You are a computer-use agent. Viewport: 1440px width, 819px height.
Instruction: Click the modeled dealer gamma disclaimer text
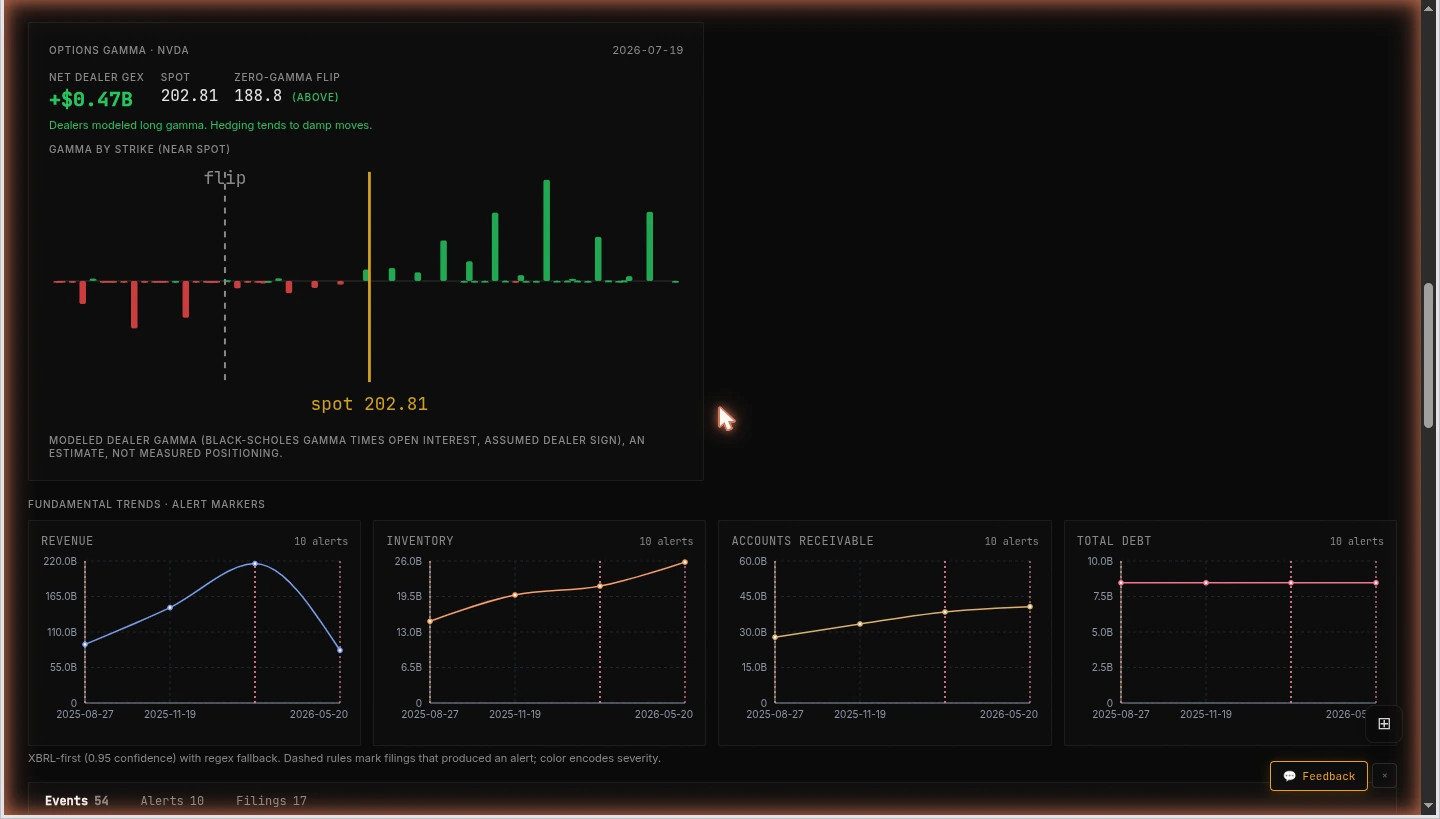pos(347,446)
